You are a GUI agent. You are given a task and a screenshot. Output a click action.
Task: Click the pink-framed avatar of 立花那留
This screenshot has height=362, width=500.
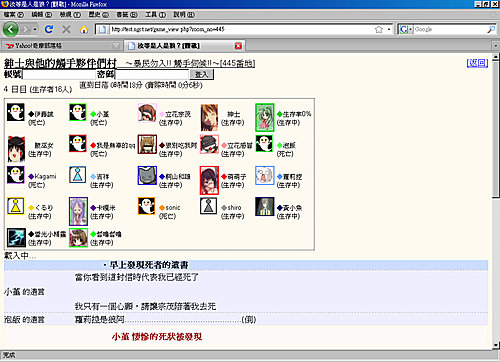tap(209, 144)
